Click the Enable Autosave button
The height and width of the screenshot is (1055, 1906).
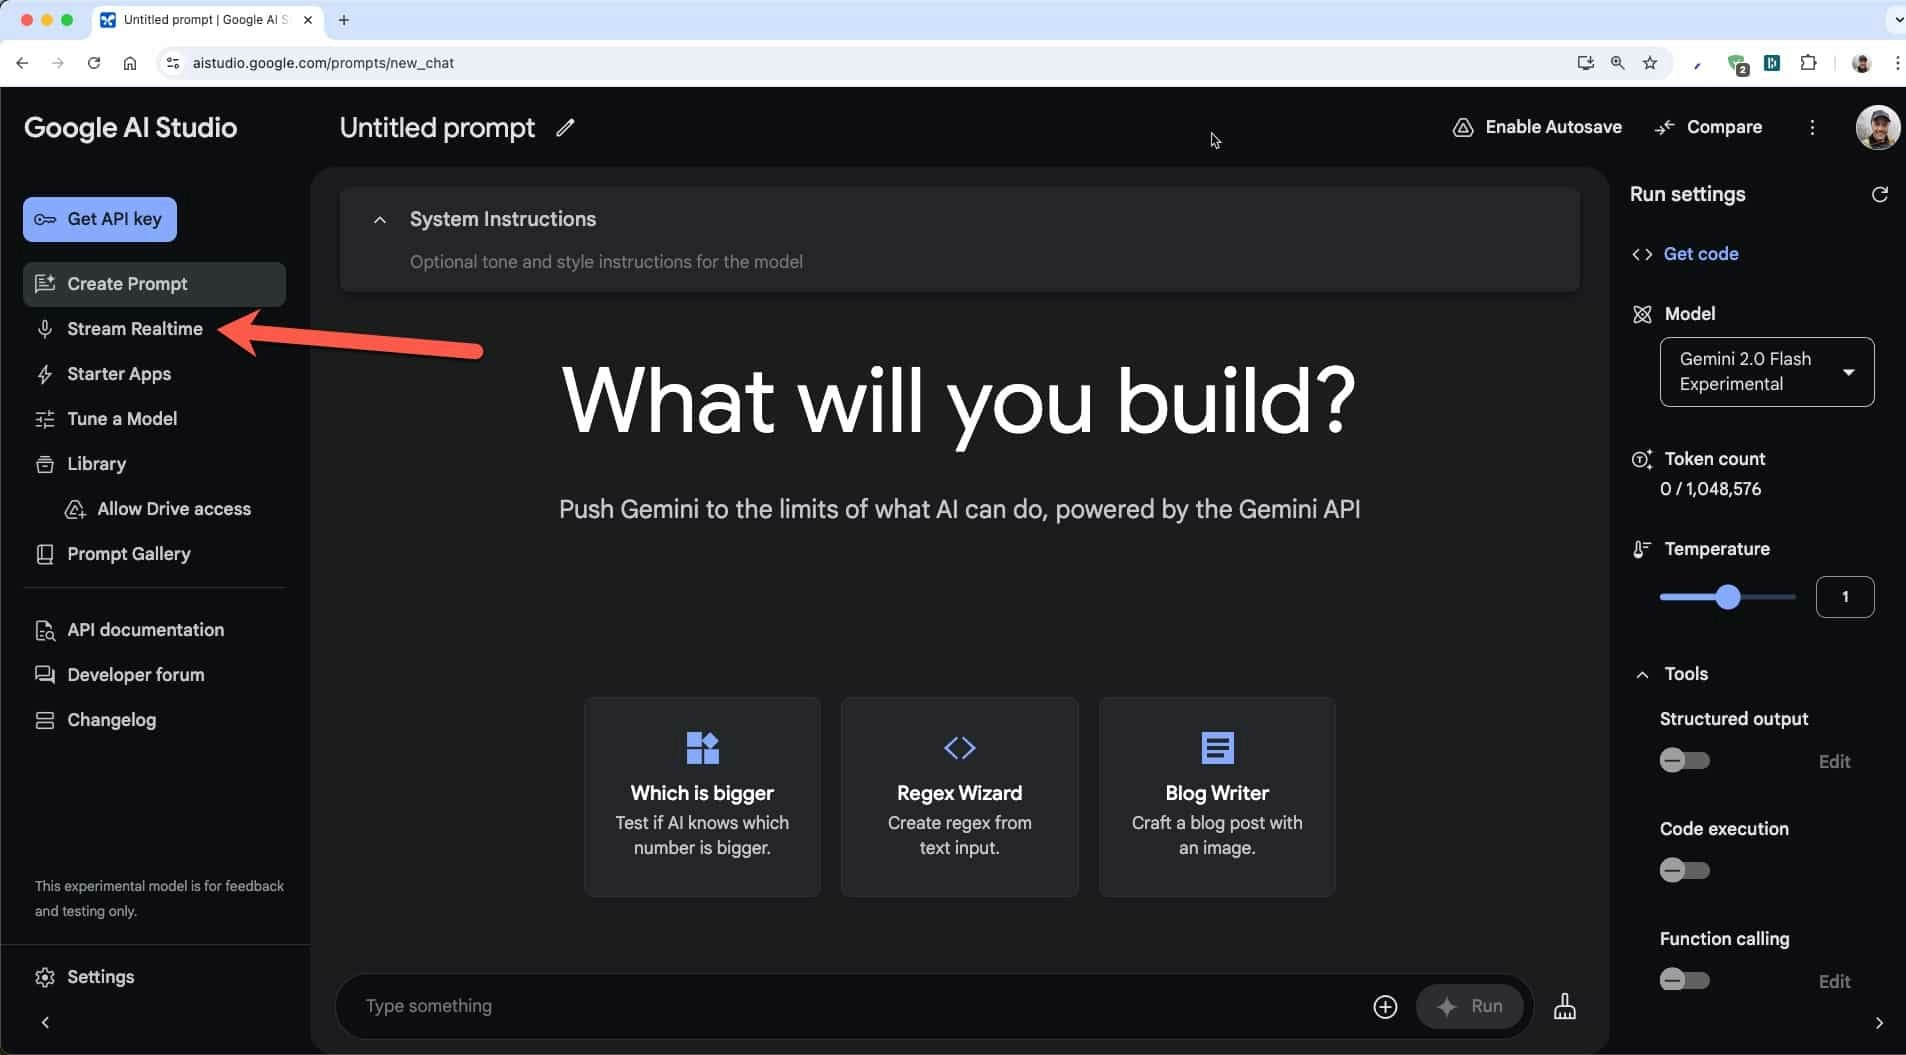[1537, 127]
